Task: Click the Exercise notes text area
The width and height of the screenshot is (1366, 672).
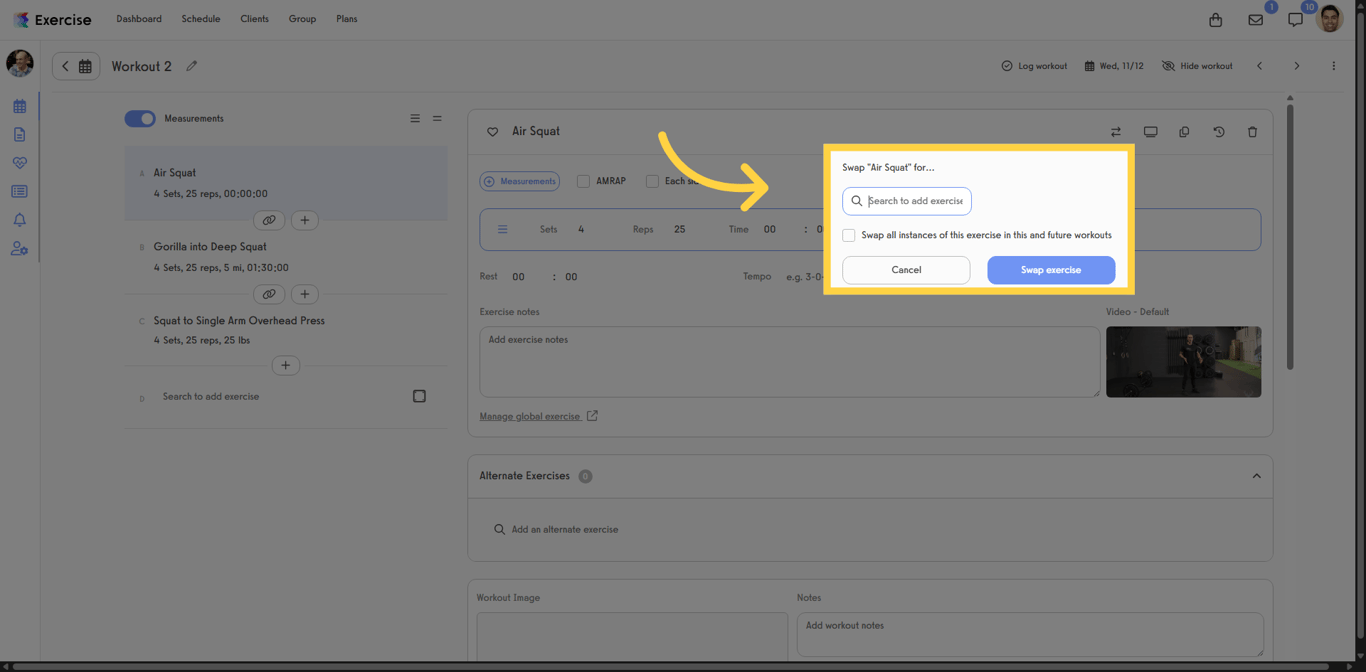Action: click(789, 362)
